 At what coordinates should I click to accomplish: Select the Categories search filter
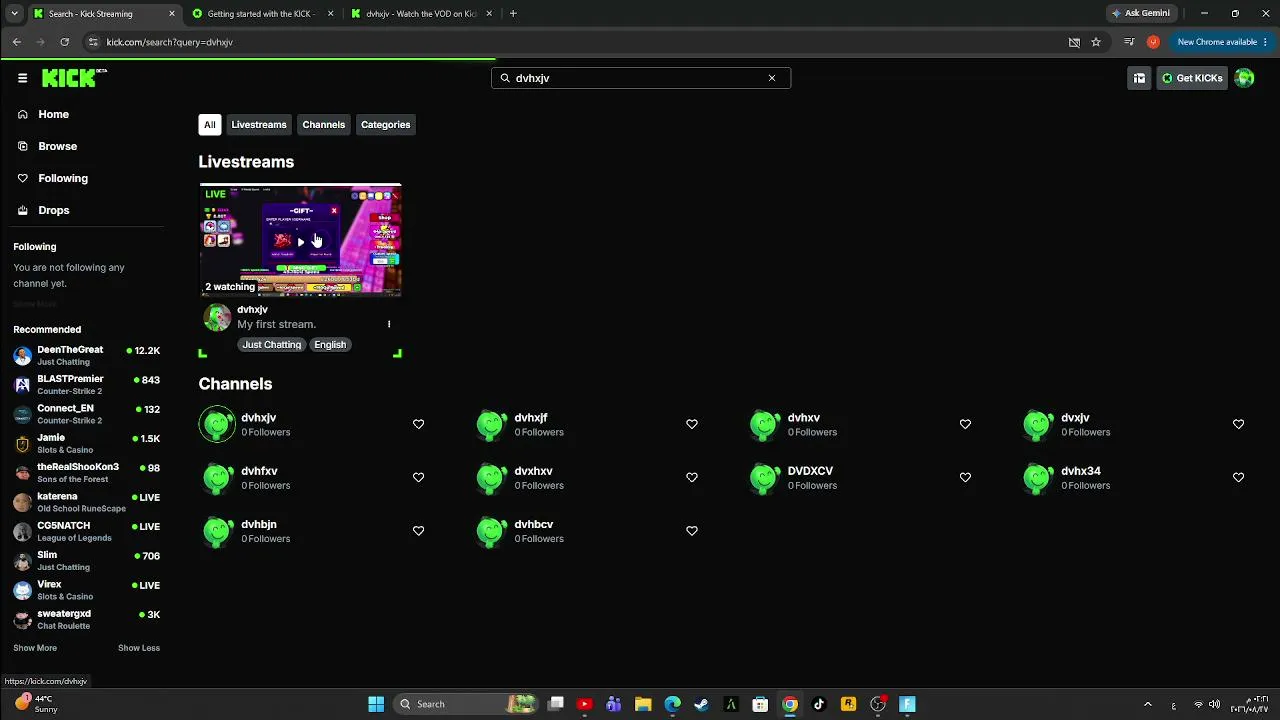point(386,125)
